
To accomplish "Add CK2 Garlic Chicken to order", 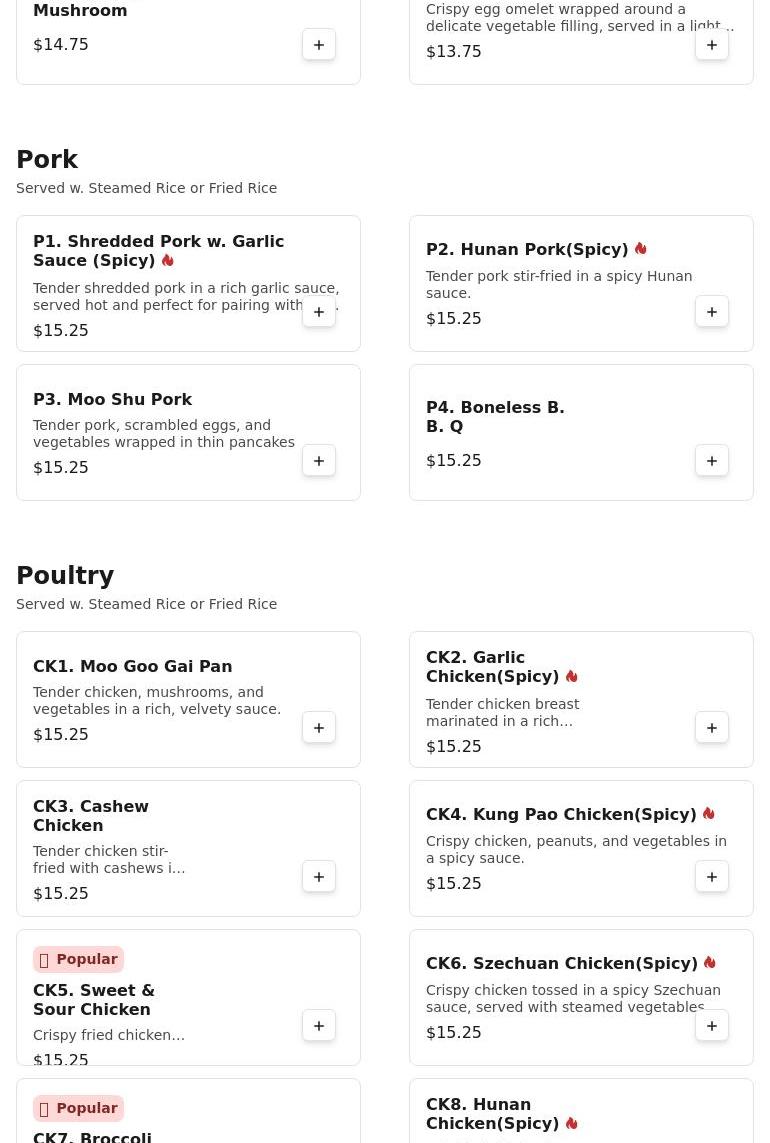I will coord(712,728).
